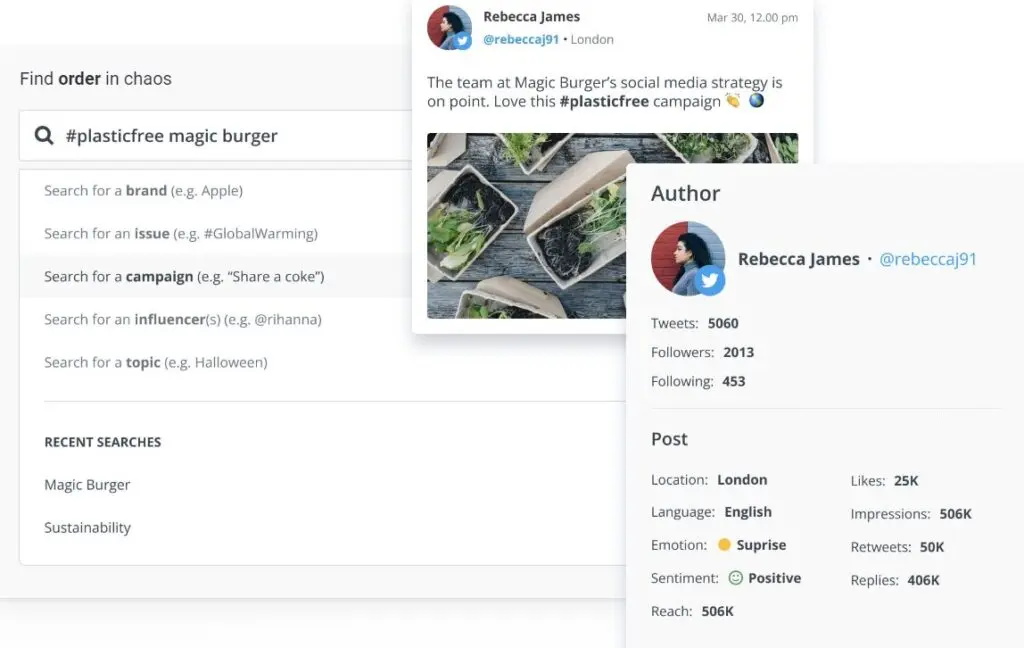Click the clapping hands emoji in the tweet
This screenshot has width=1024, height=648.
click(733, 101)
